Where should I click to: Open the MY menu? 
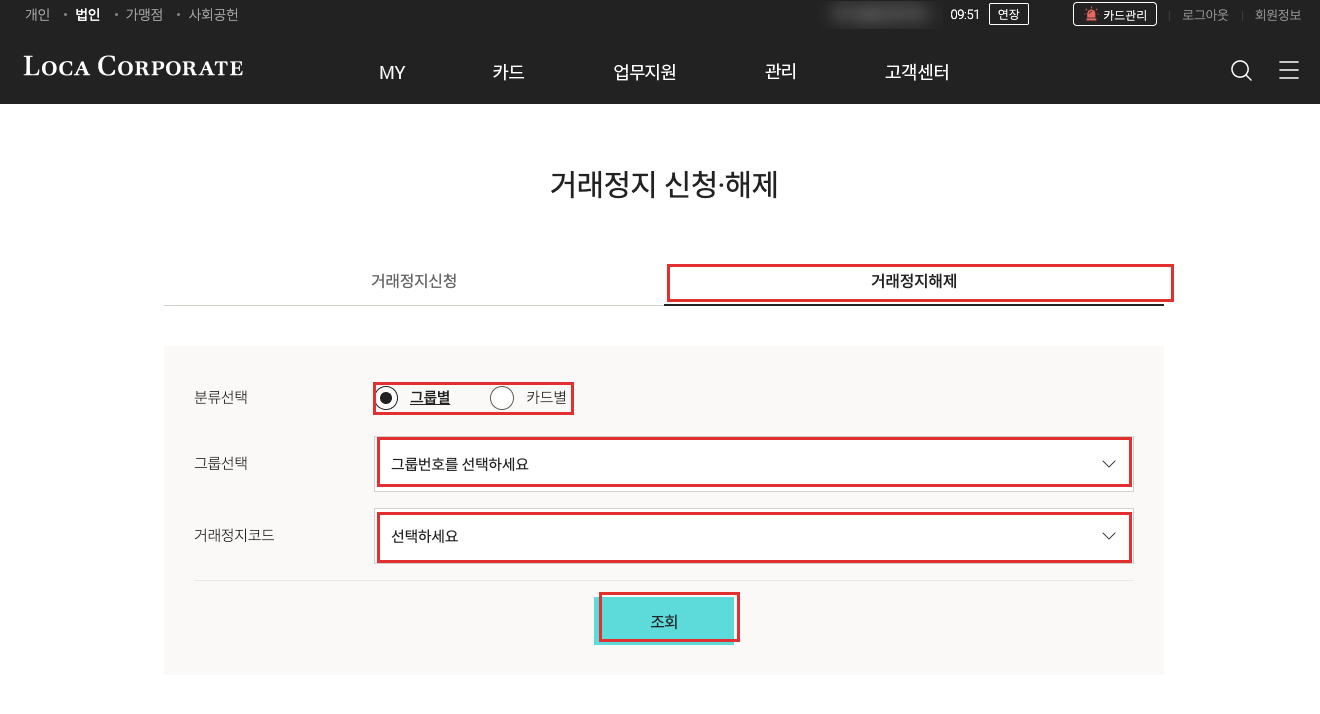(x=392, y=72)
